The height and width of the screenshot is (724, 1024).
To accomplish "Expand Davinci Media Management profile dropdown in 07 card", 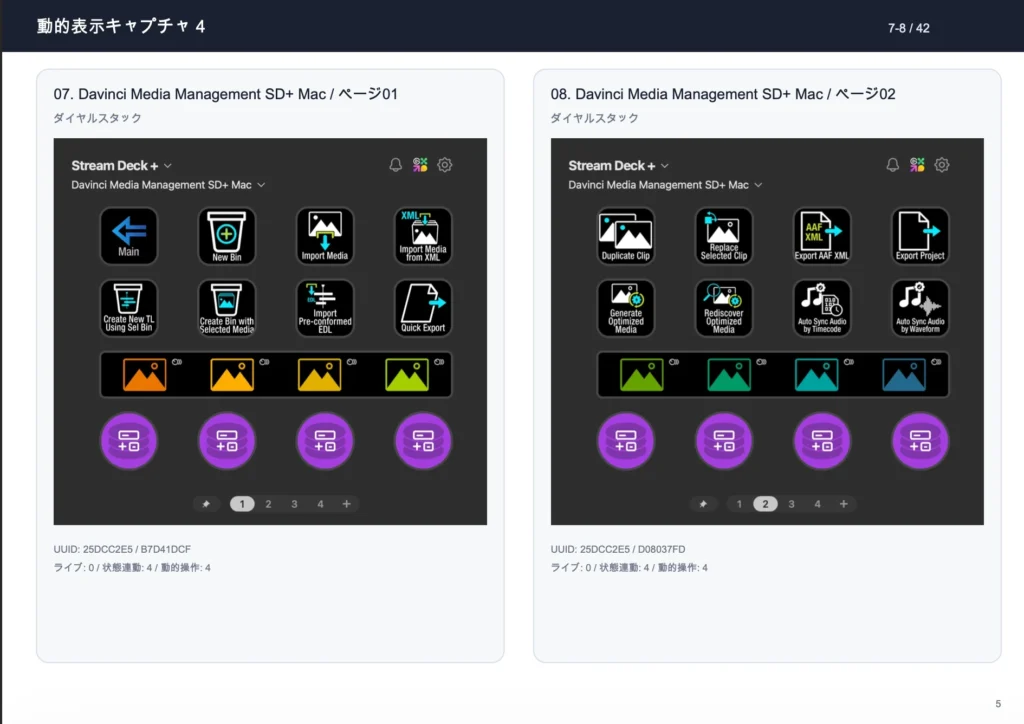I will (168, 185).
